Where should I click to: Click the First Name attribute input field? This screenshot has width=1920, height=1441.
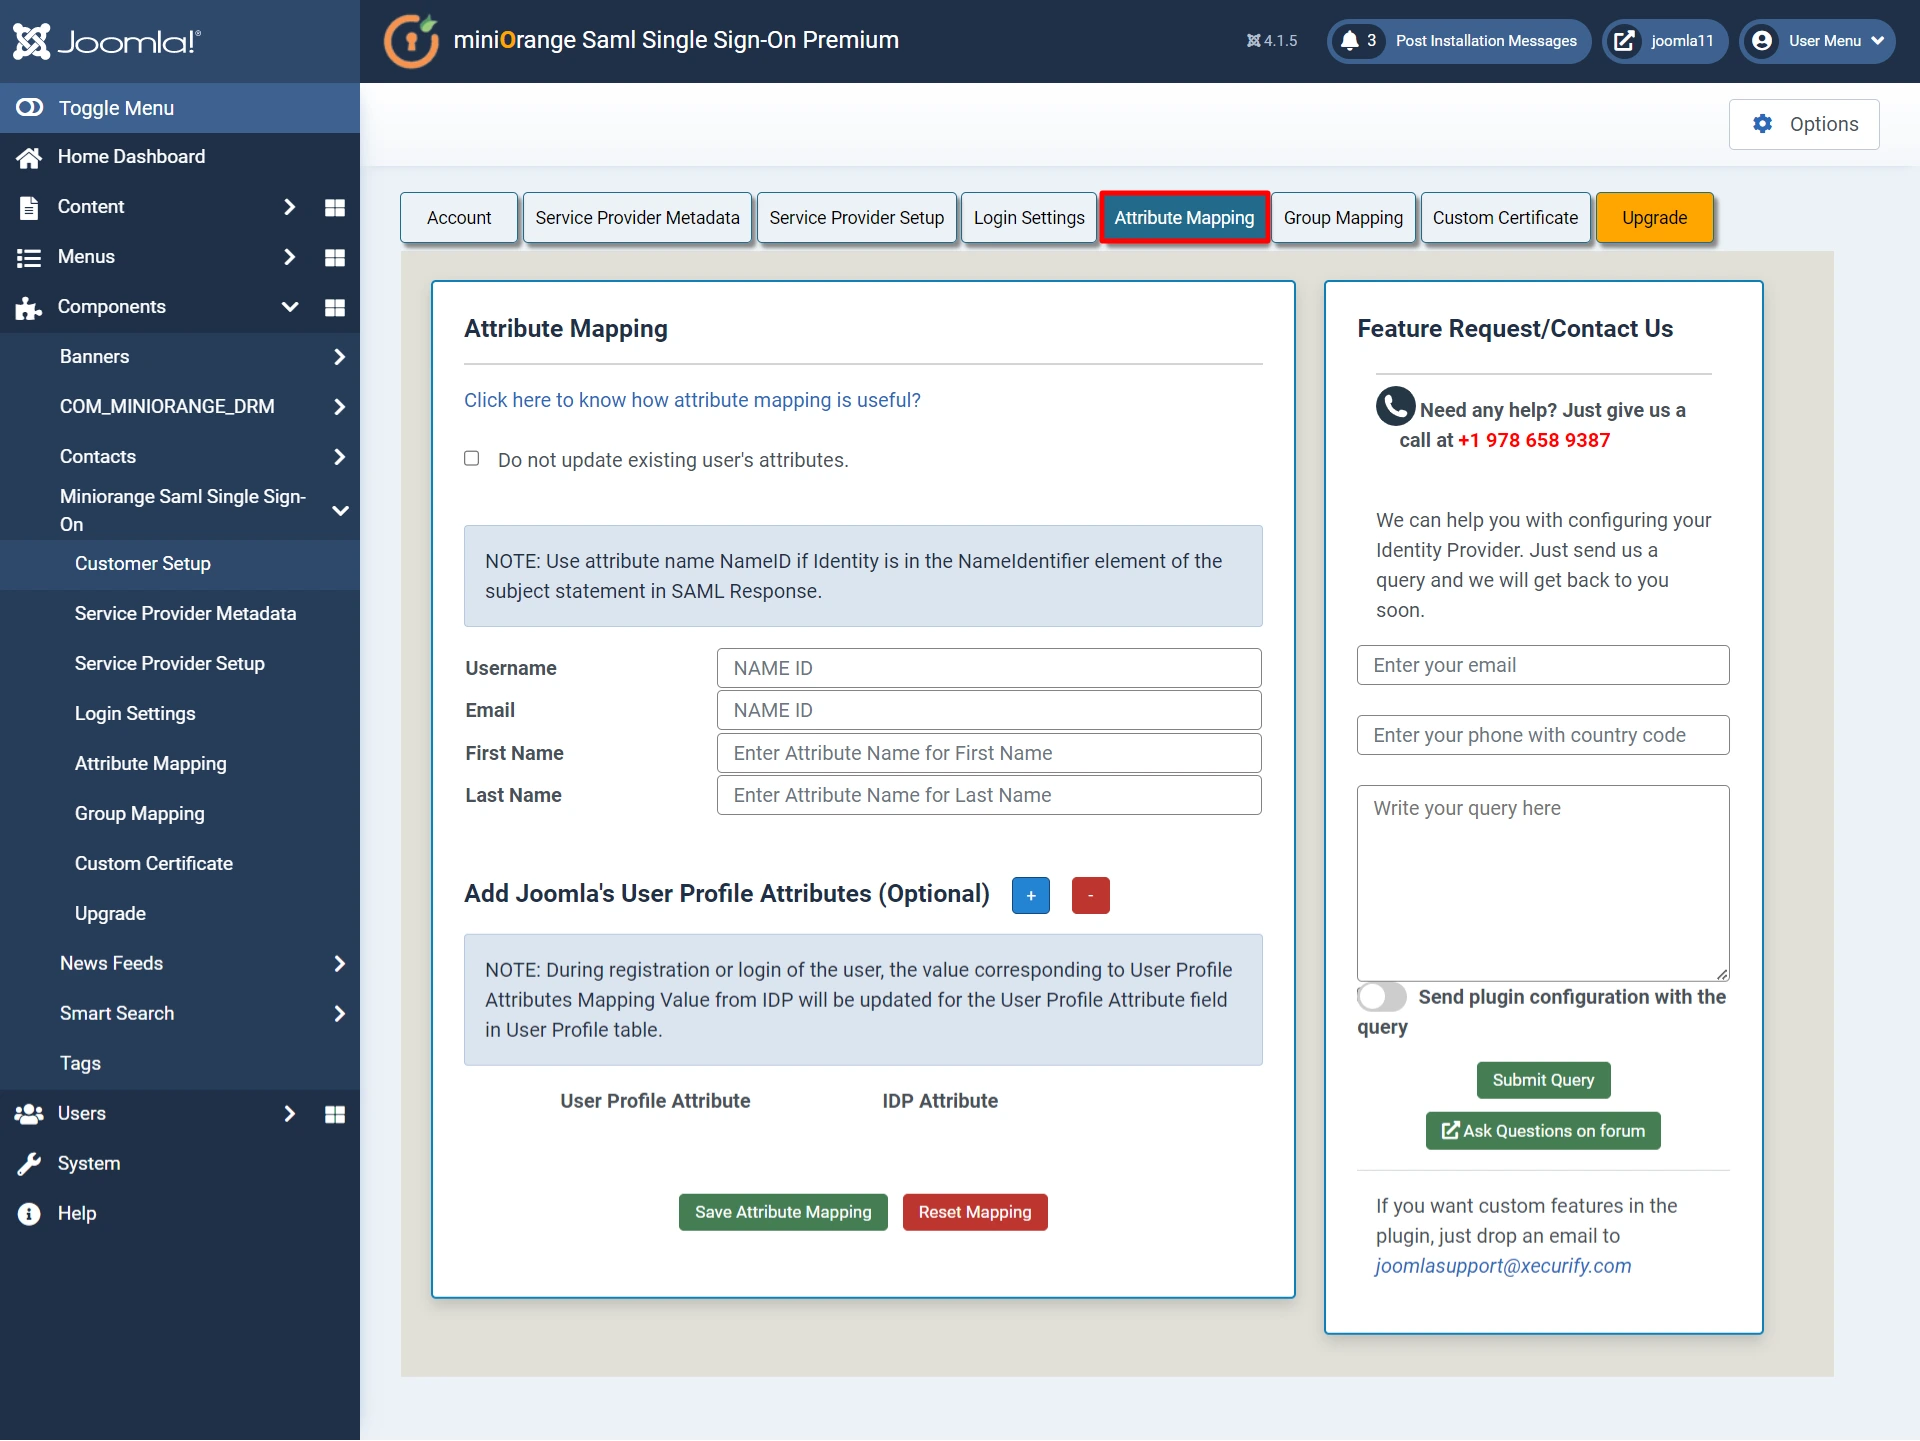coord(989,753)
